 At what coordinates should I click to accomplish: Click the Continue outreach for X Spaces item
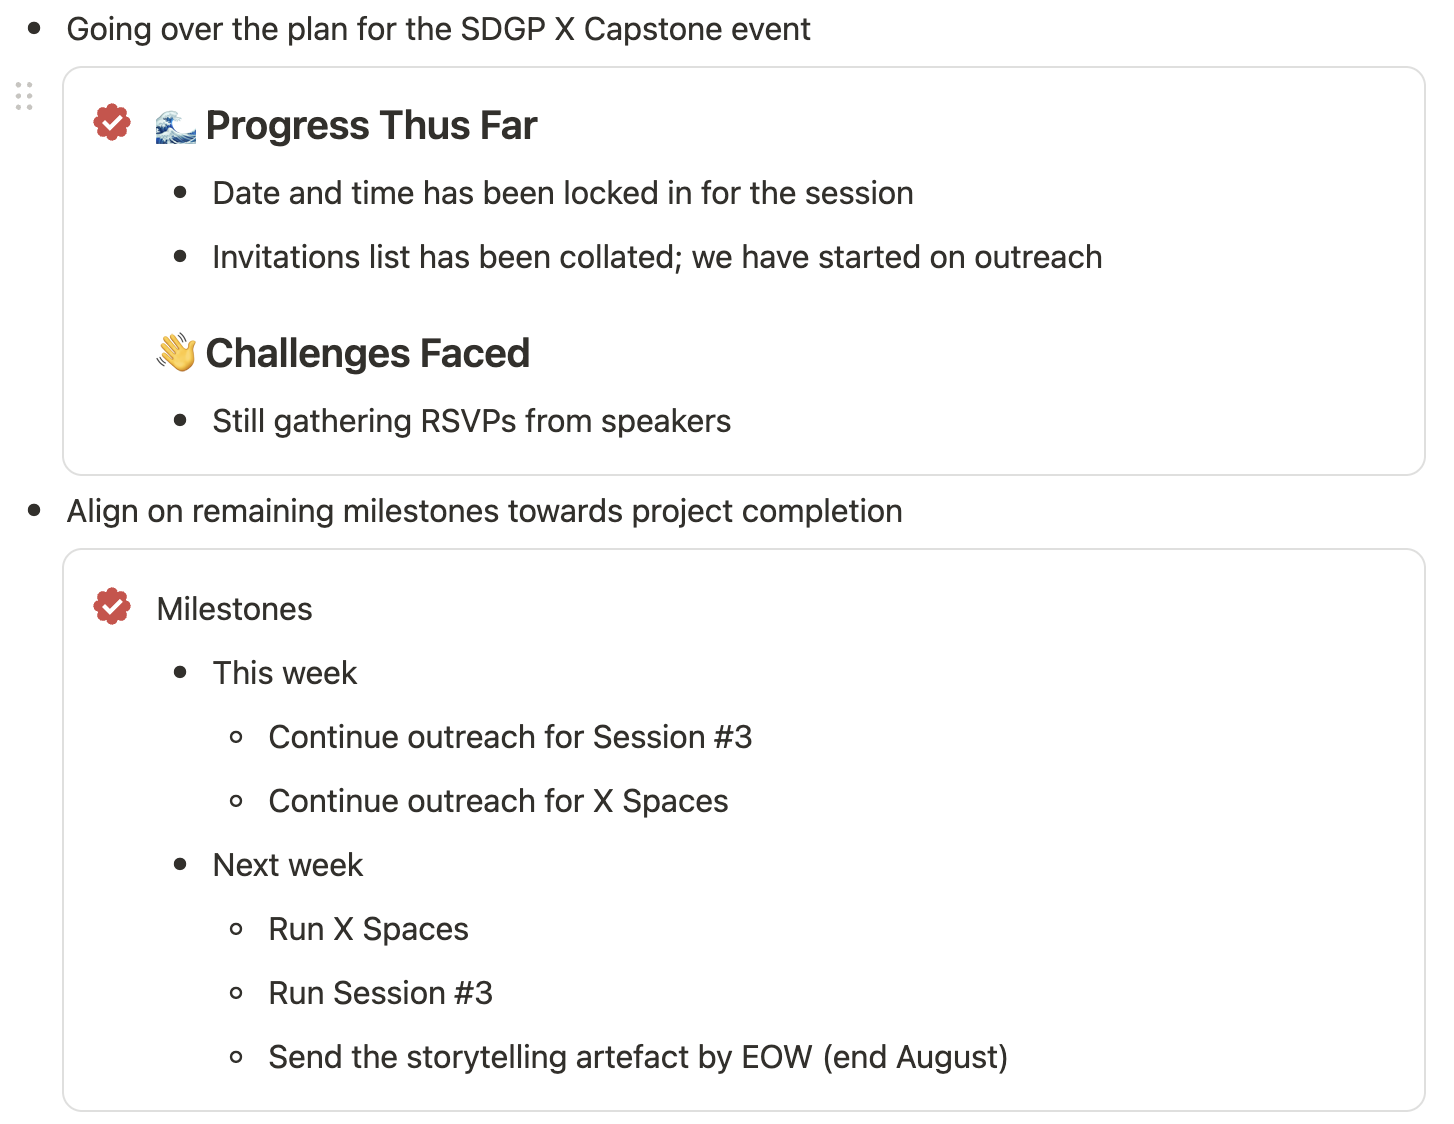click(x=498, y=801)
